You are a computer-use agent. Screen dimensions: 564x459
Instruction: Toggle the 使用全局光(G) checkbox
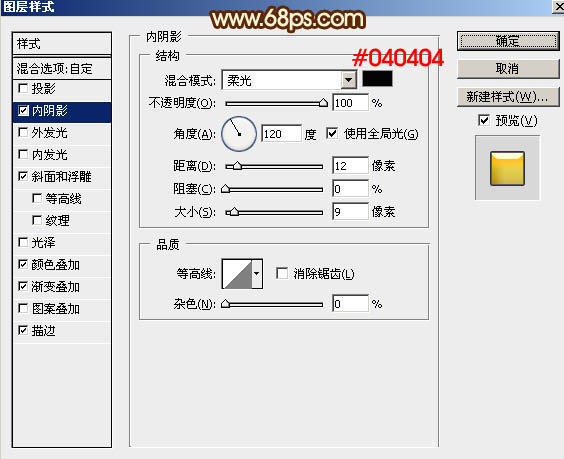(332, 133)
